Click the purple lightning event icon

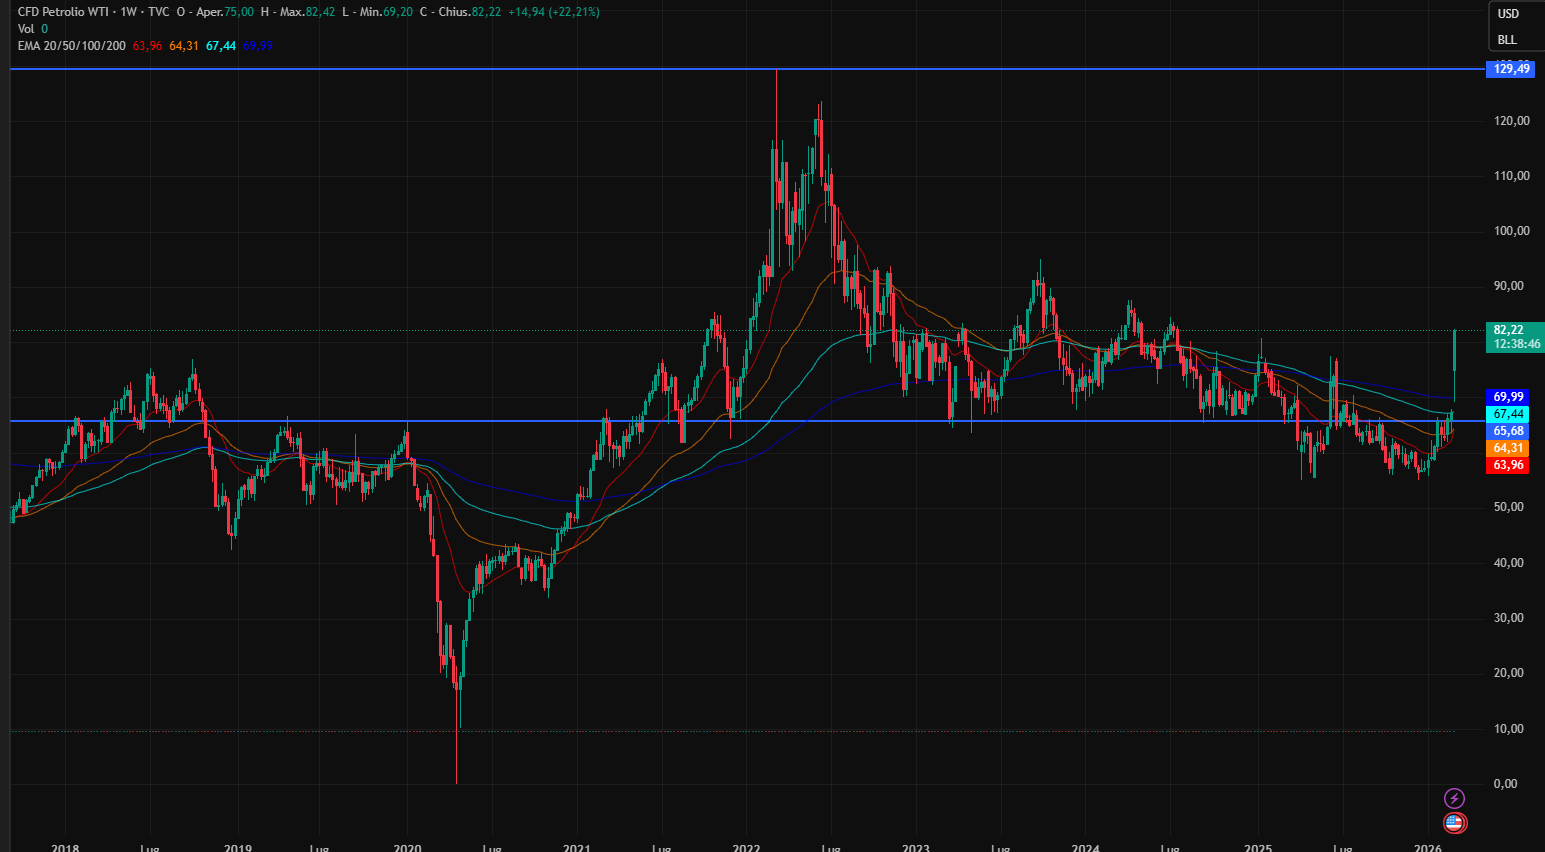[x=1455, y=798]
